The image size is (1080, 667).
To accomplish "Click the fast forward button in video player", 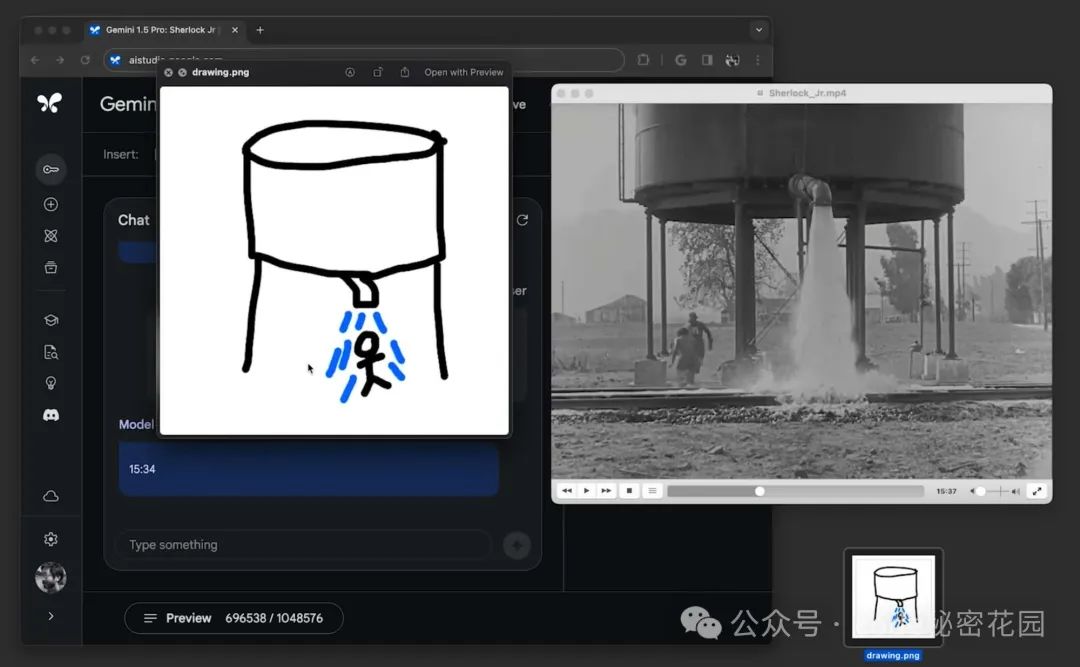I will coord(606,491).
